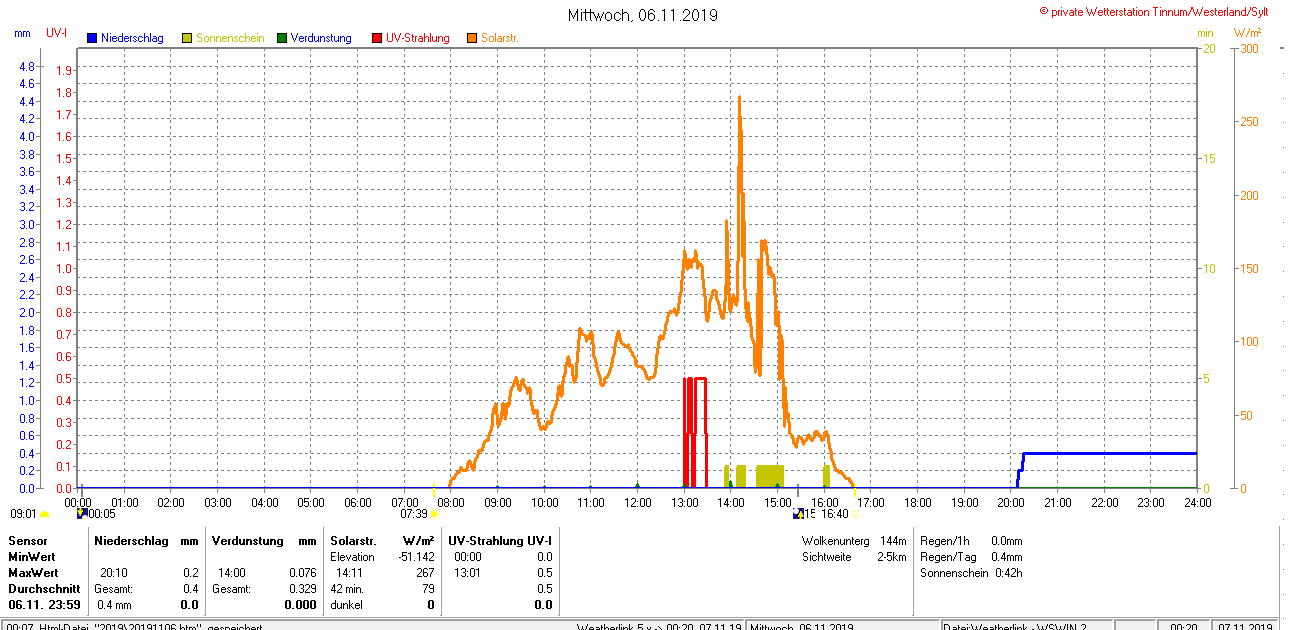
Task: Select the Niederschlag legend label
Action: pos(132,38)
